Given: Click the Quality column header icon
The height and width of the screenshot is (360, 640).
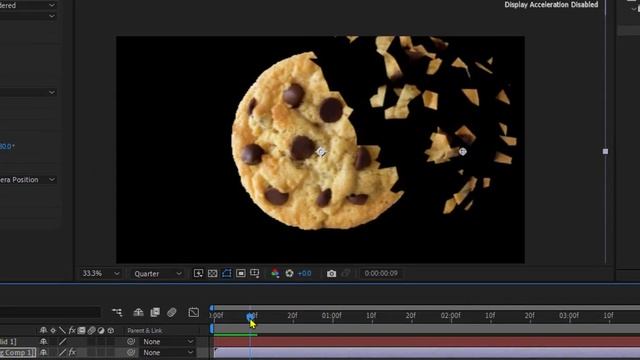Looking at the screenshot, I should click(62, 331).
